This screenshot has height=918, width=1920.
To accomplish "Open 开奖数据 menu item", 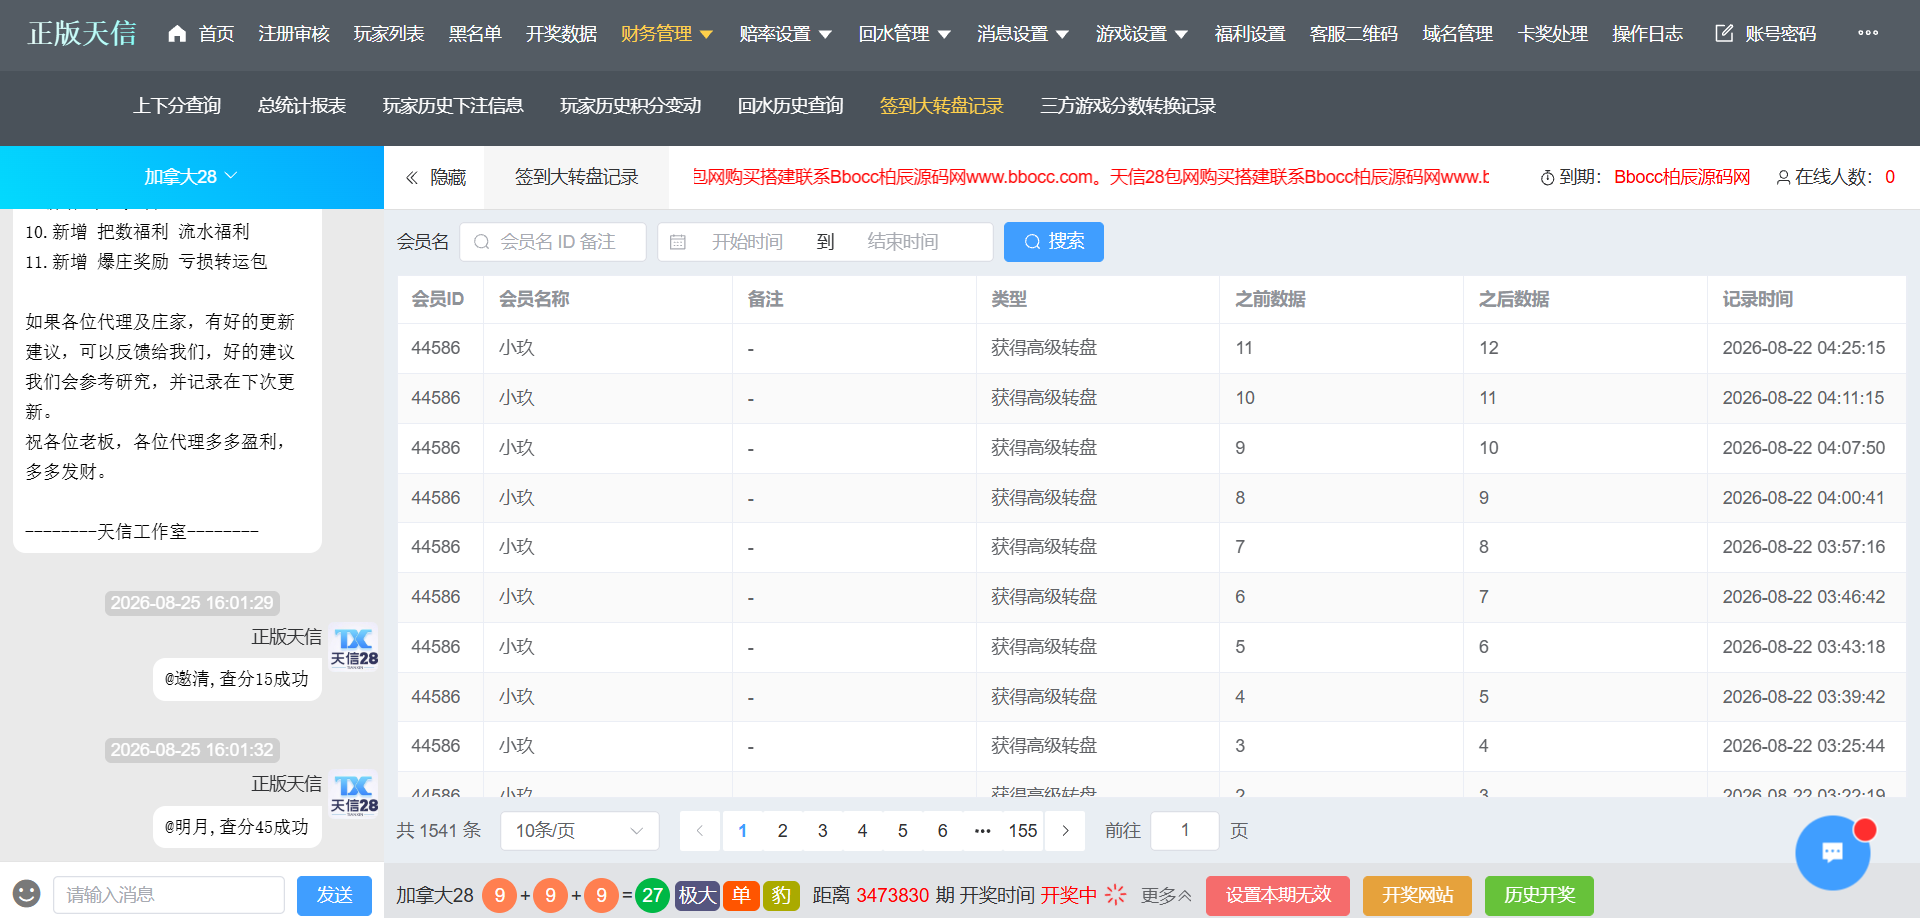I will 561,34.
